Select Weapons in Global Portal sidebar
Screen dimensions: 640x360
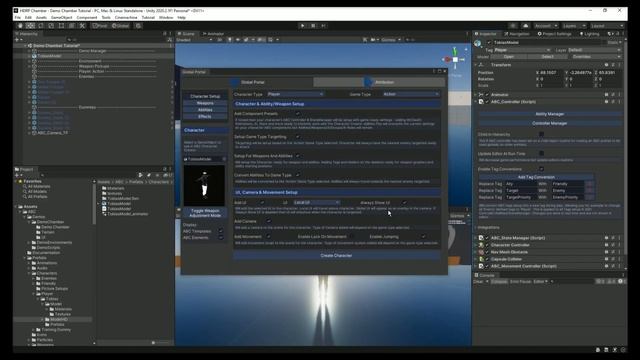pos(205,103)
